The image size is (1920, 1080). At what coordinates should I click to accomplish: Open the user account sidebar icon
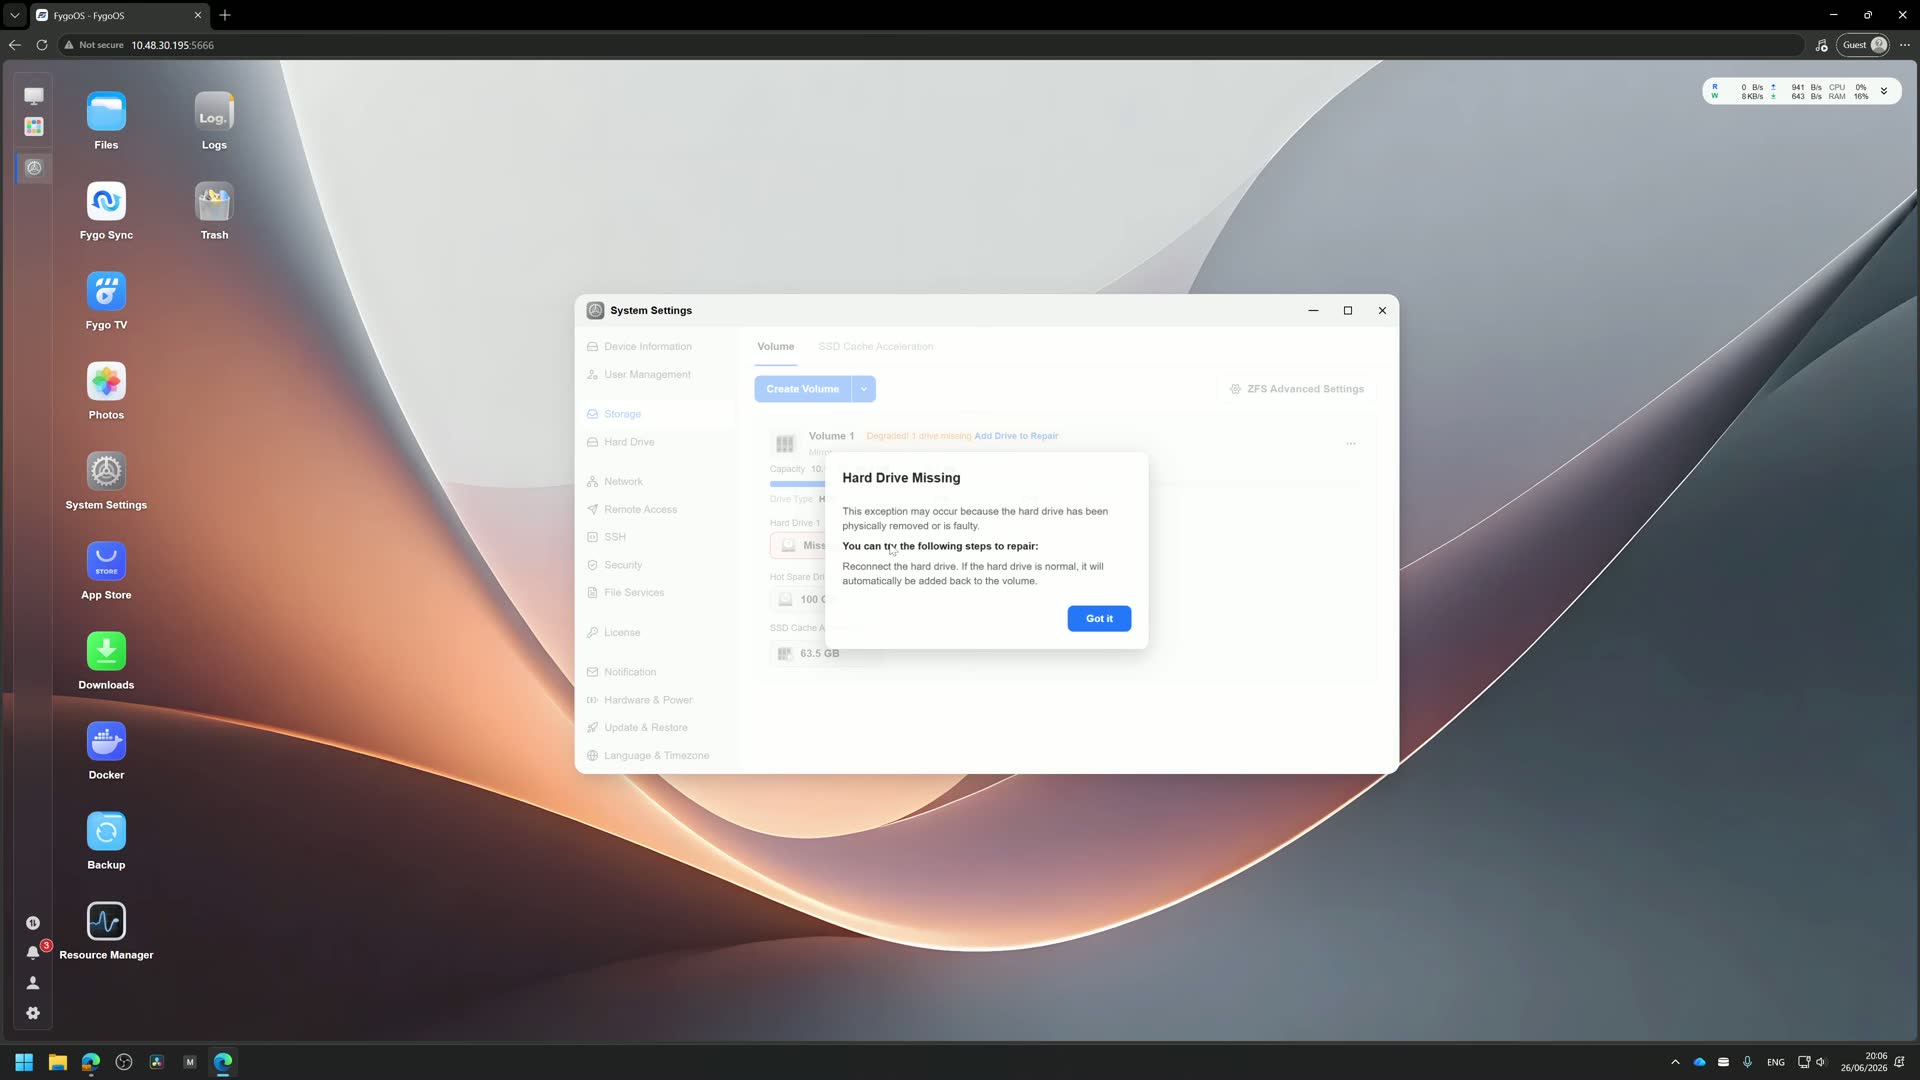33,983
